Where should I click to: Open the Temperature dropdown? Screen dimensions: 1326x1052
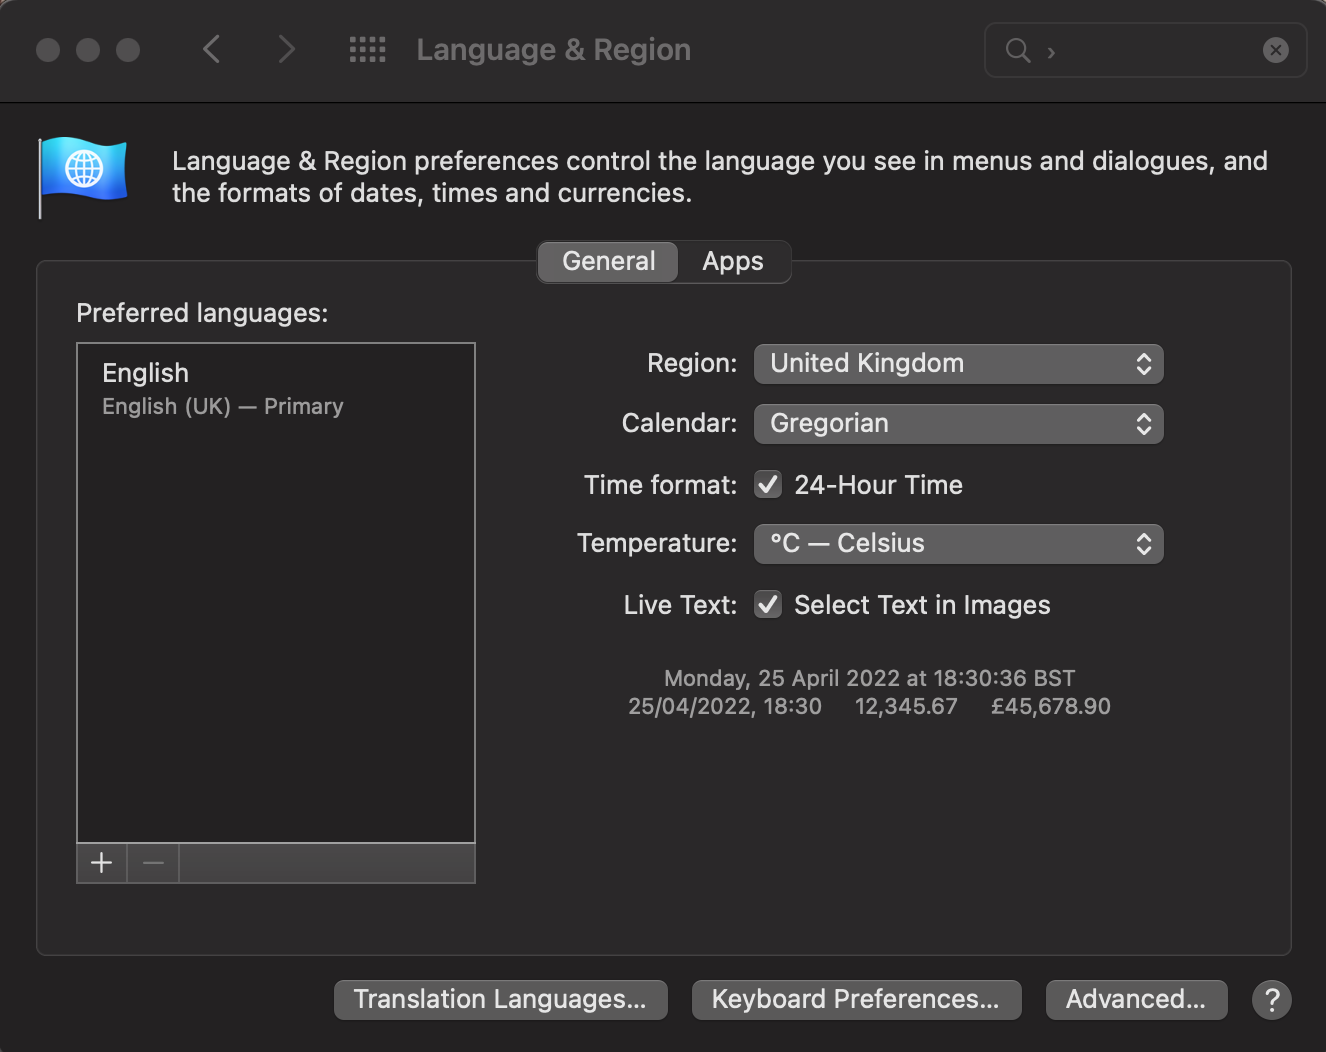point(959,544)
